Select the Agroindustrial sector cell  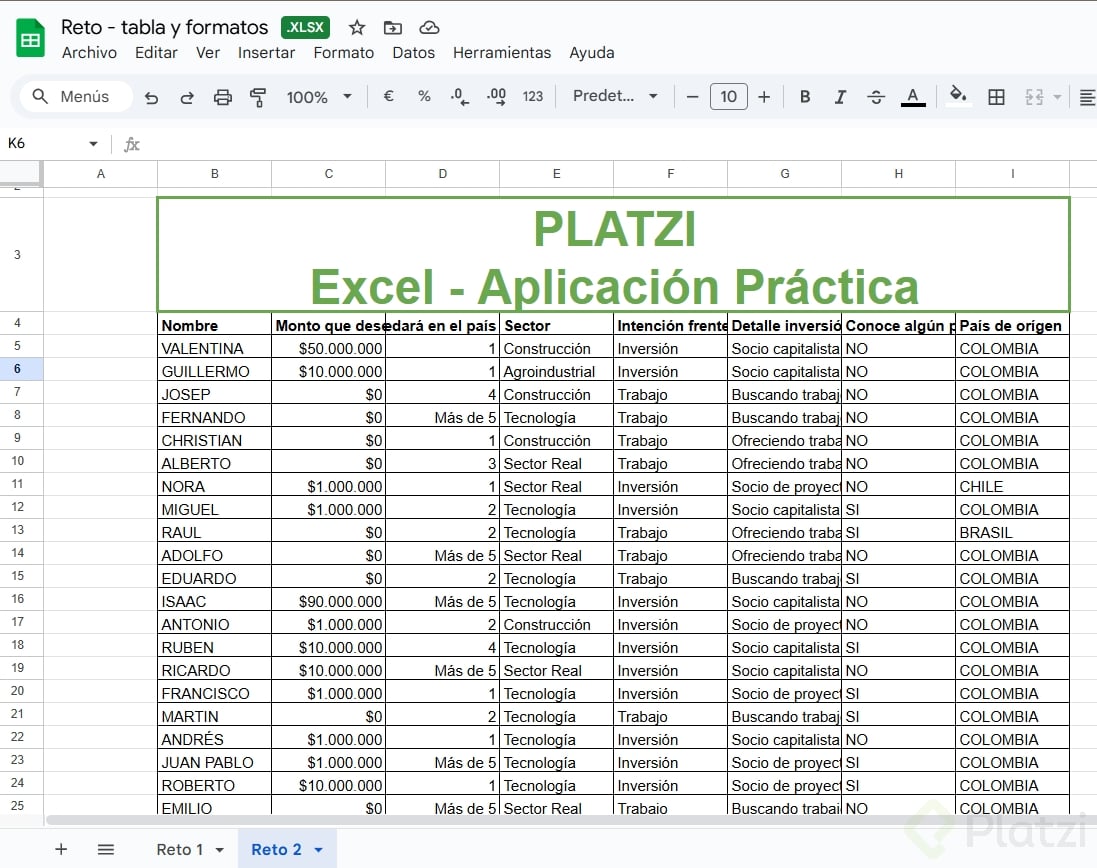pyautogui.click(x=556, y=371)
